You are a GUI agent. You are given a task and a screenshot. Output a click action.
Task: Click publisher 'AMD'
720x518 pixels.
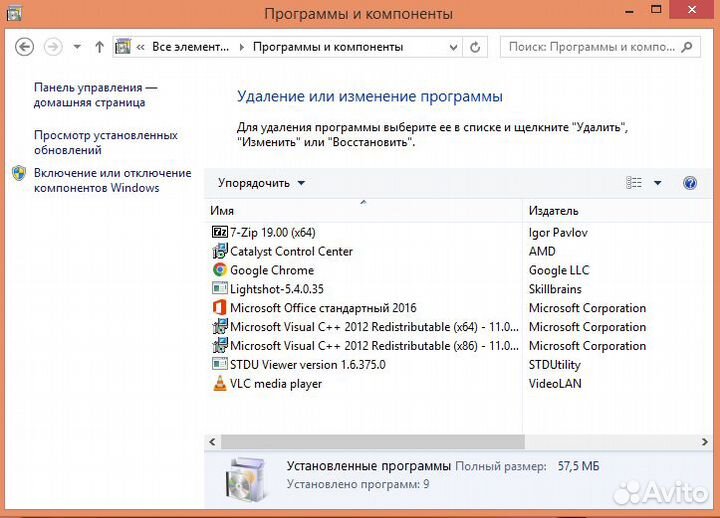[542, 251]
